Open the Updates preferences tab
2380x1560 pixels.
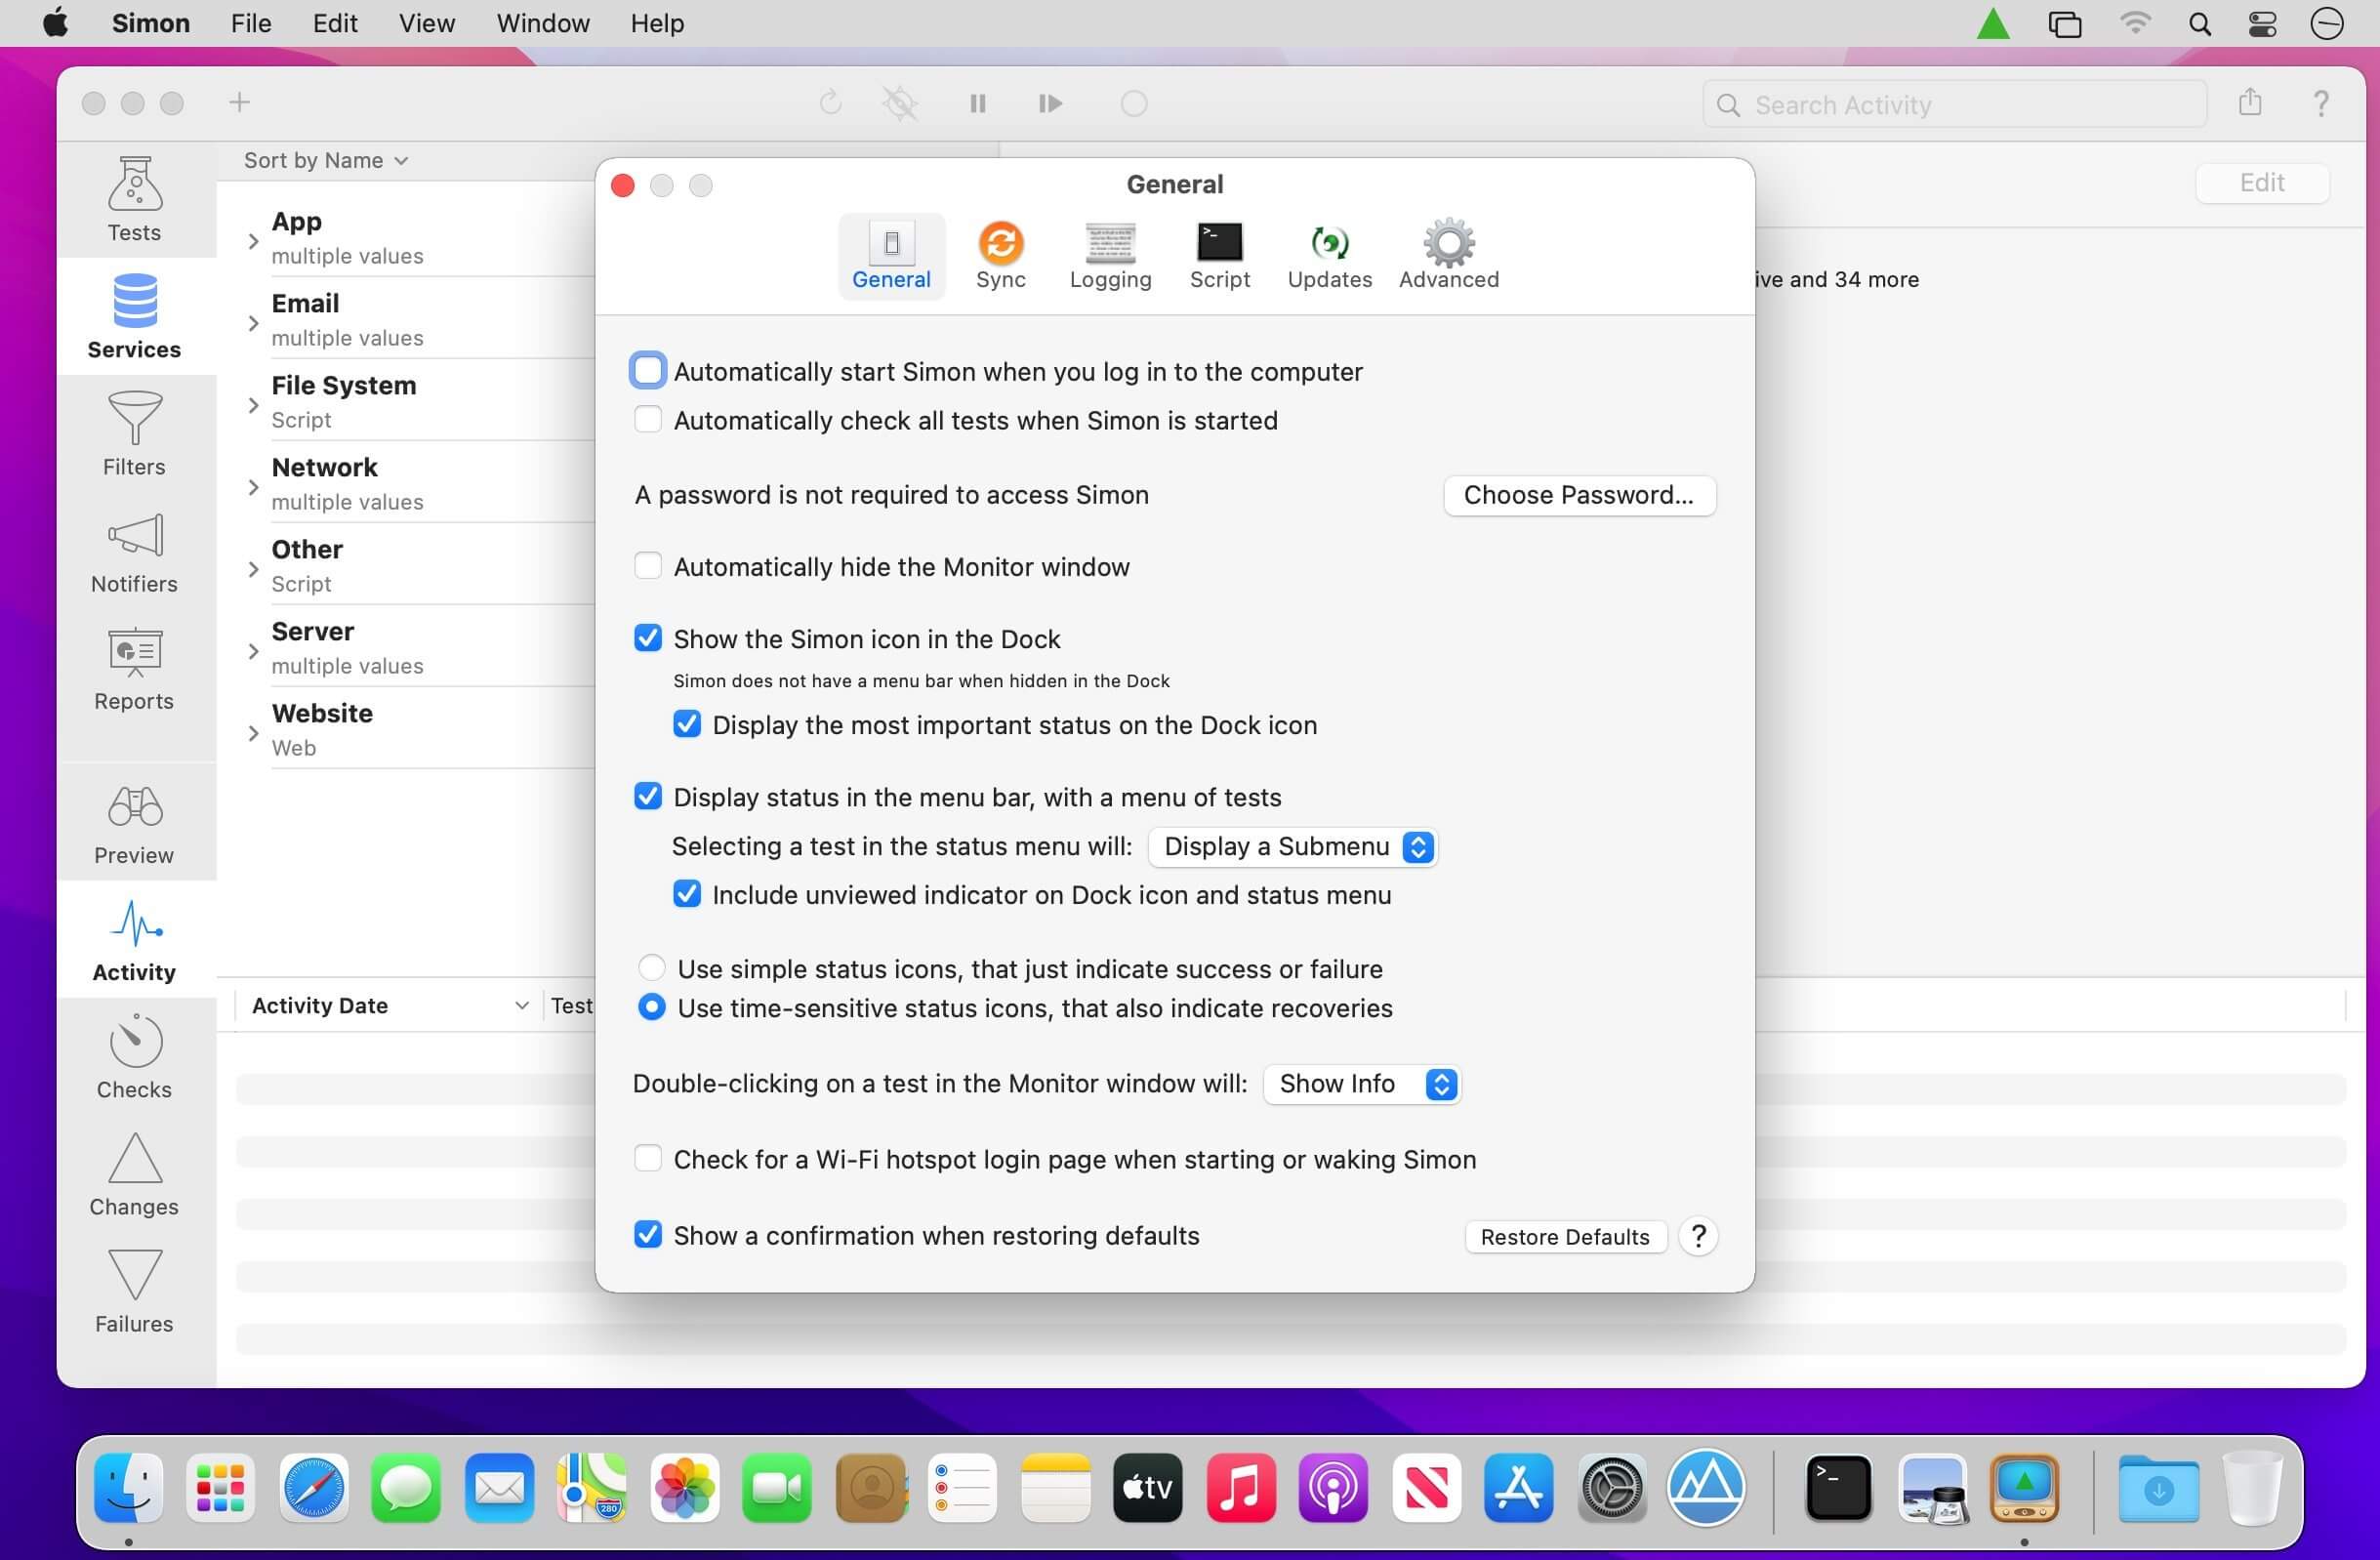(x=1329, y=256)
